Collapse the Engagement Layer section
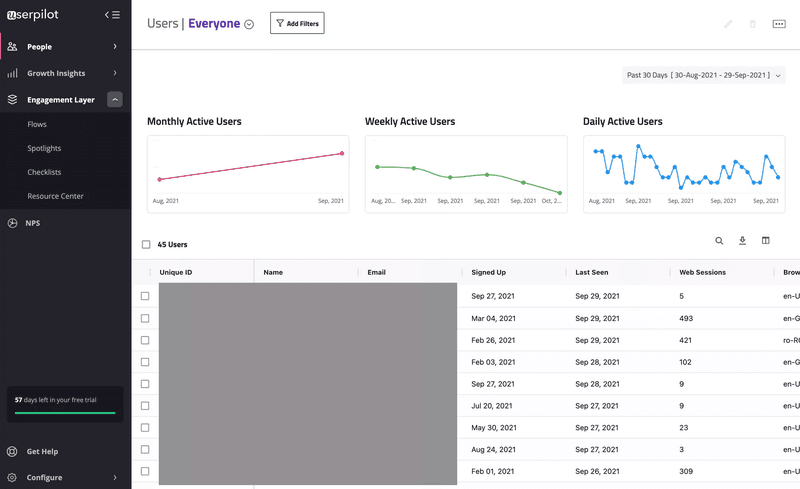Viewport: 800px width, 489px height. coord(115,100)
